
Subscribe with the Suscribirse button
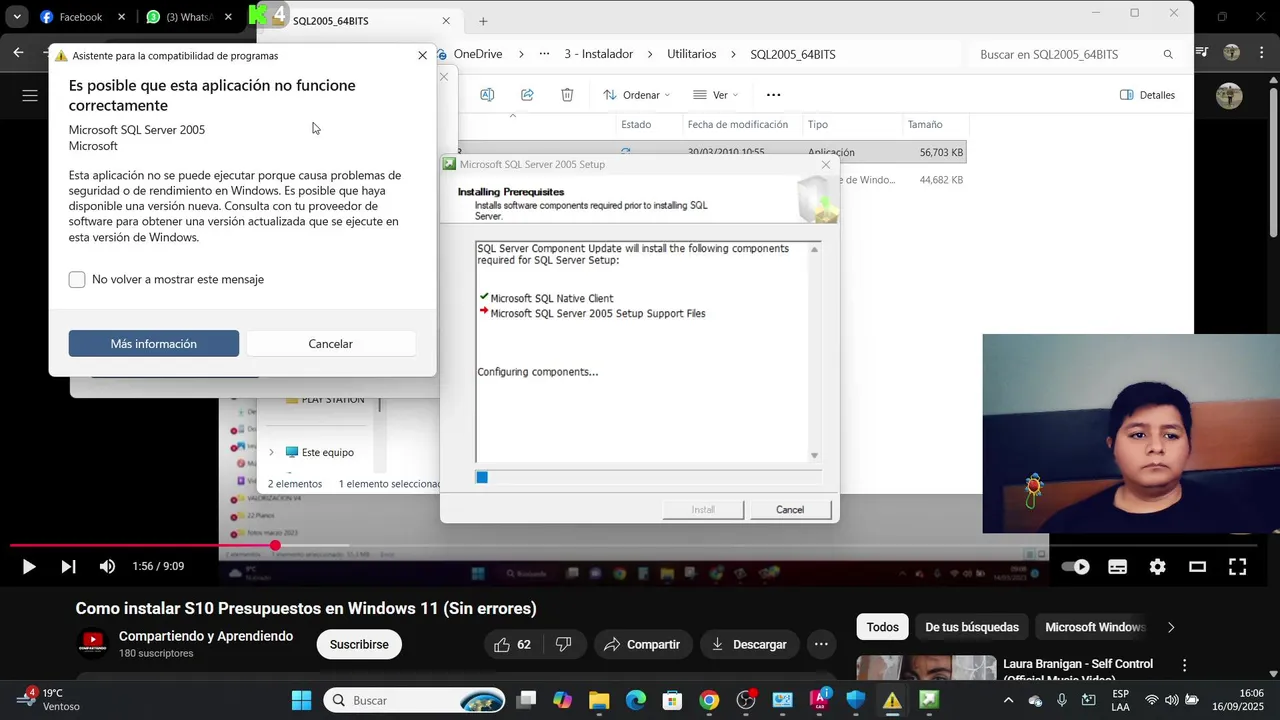359,644
